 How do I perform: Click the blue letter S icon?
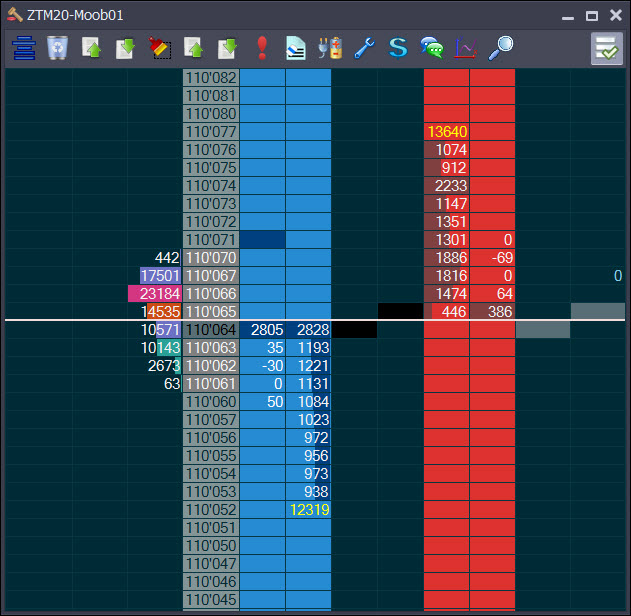coord(398,47)
